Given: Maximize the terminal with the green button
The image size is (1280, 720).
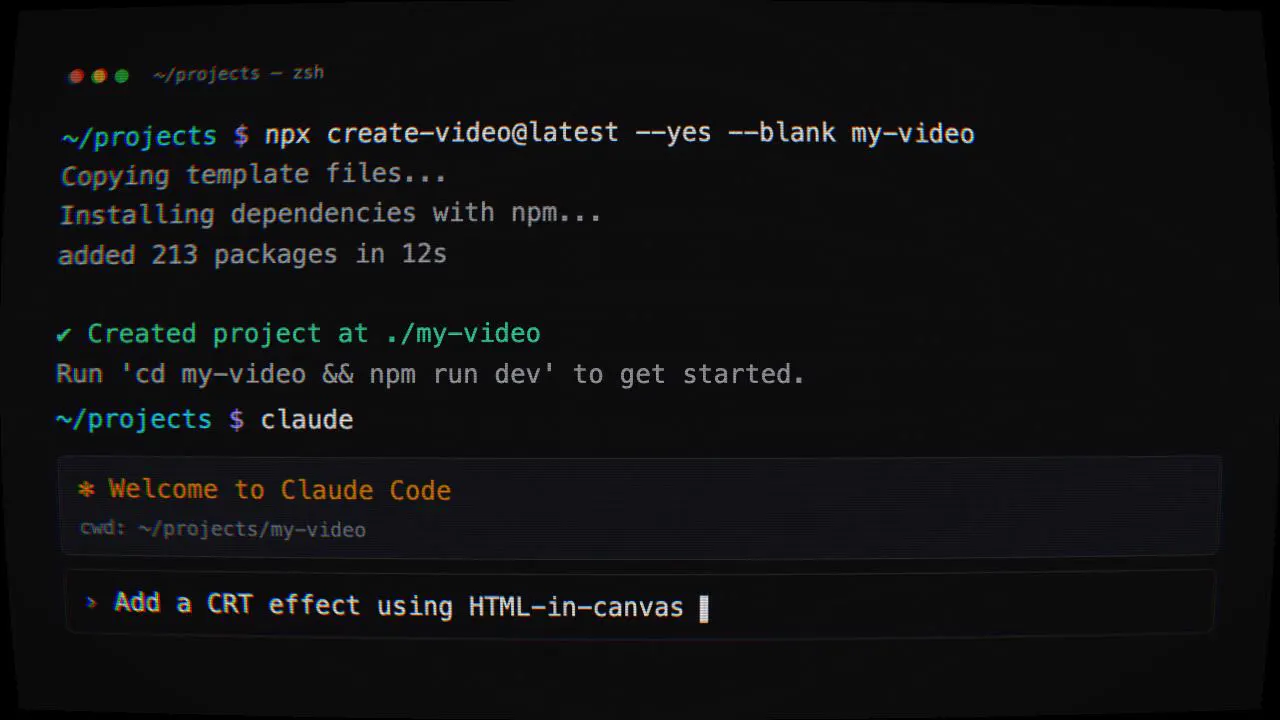Looking at the screenshot, I should pyautogui.click(x=121, y=76).
